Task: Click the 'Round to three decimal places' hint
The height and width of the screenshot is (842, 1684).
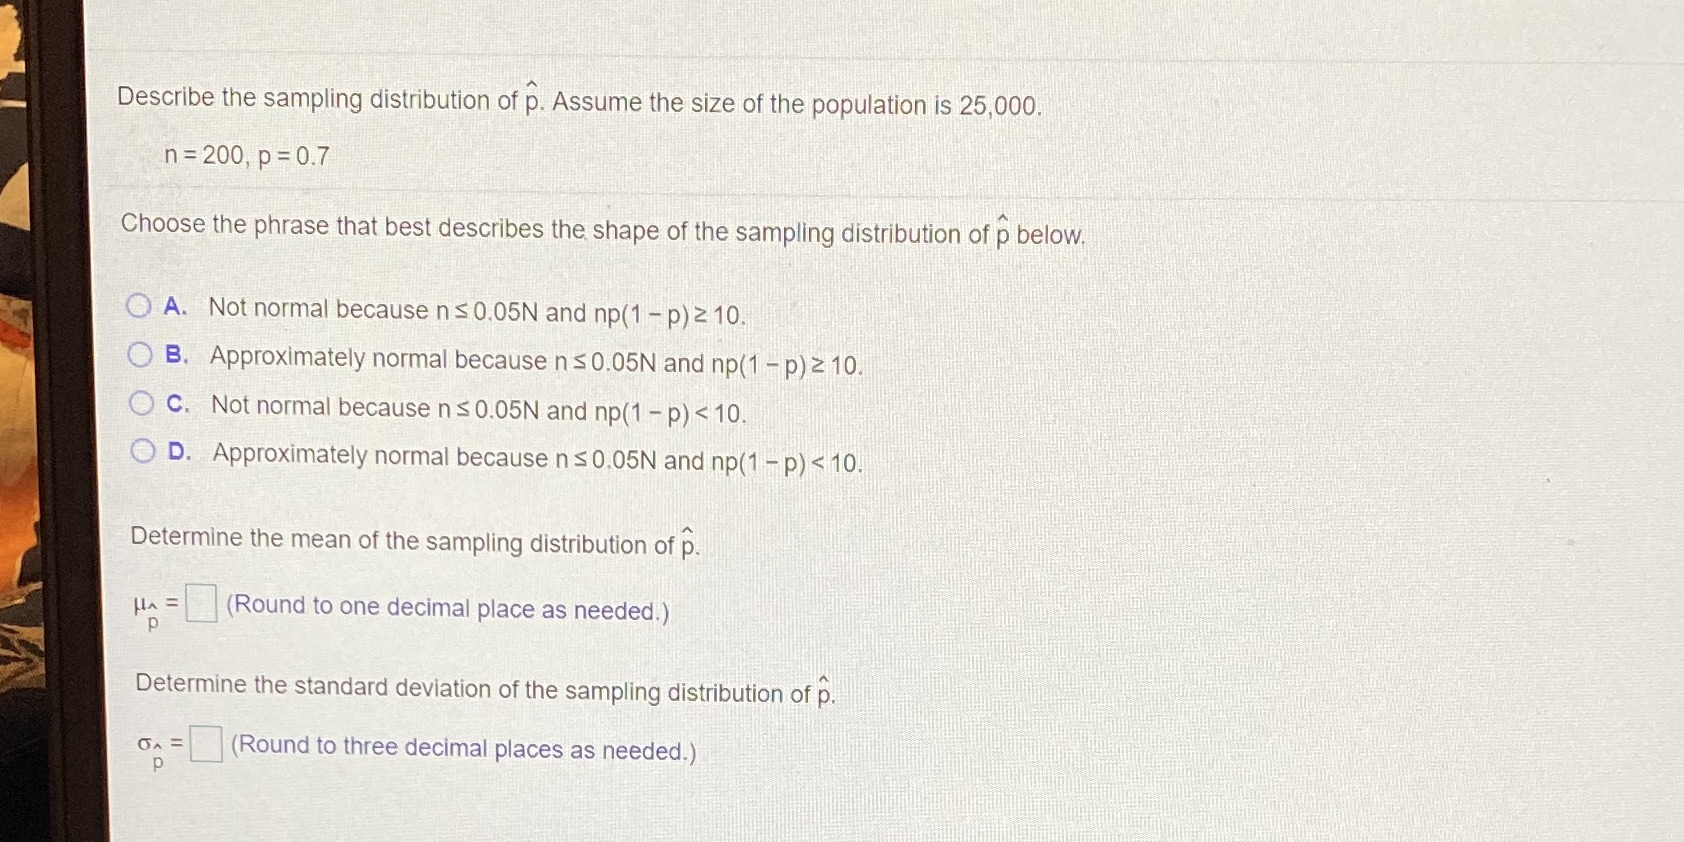Action: [464, 748]
